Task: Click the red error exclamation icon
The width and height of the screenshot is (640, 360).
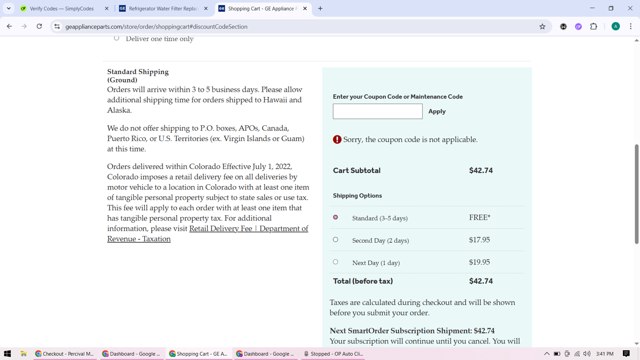Action: (337, 140)
